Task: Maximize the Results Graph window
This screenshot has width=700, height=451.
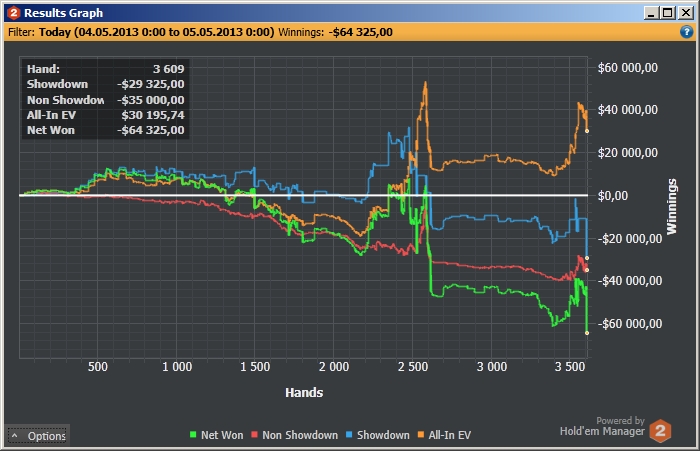Action: [668, 13]
